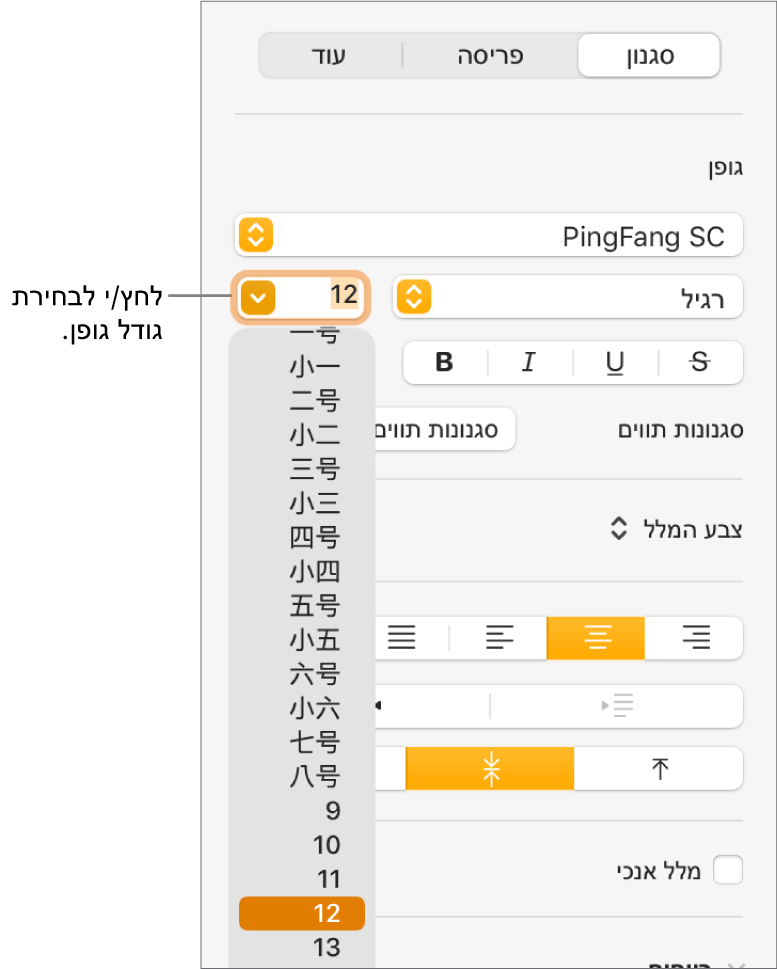Align text to the left

pos(499,637)
